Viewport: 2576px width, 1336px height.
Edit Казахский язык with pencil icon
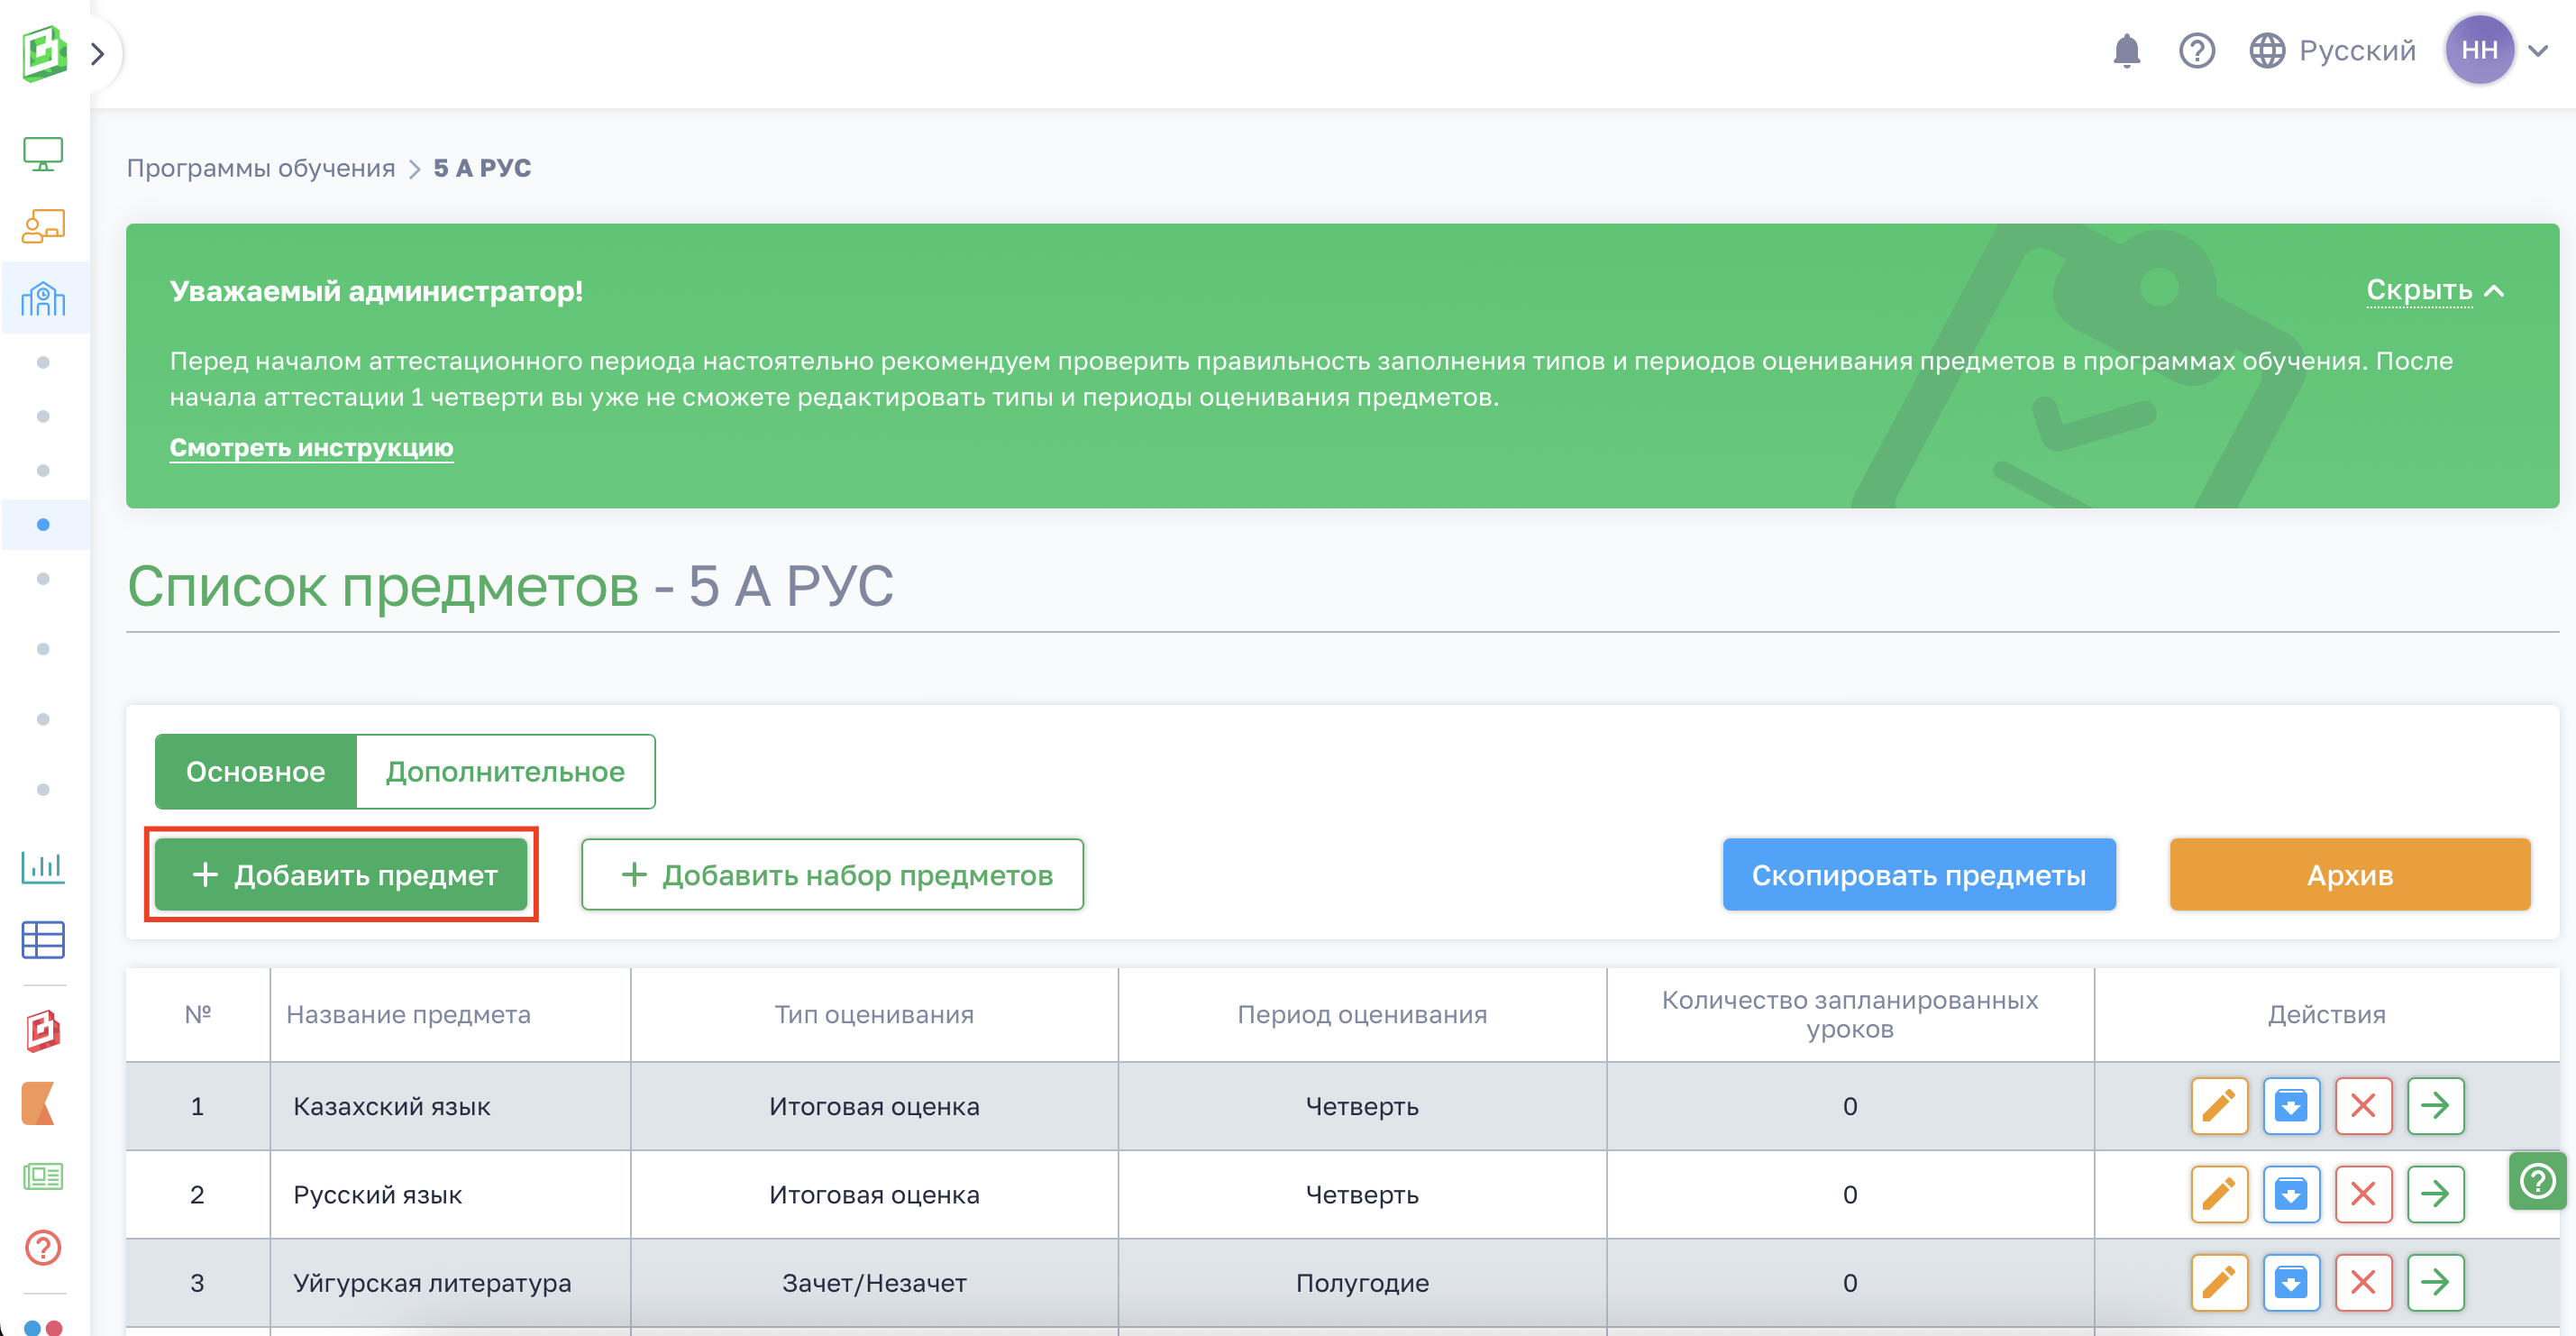point(2218,1106)
